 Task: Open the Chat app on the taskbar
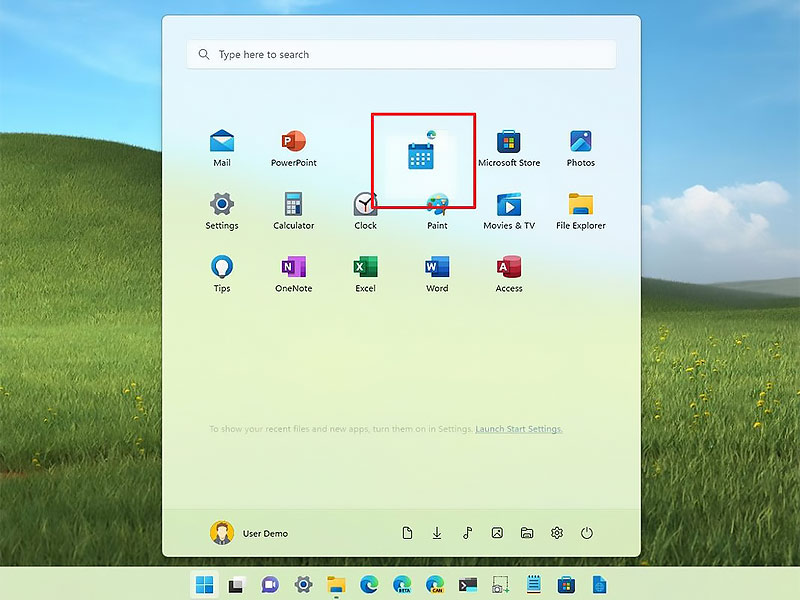pos(270,585)
